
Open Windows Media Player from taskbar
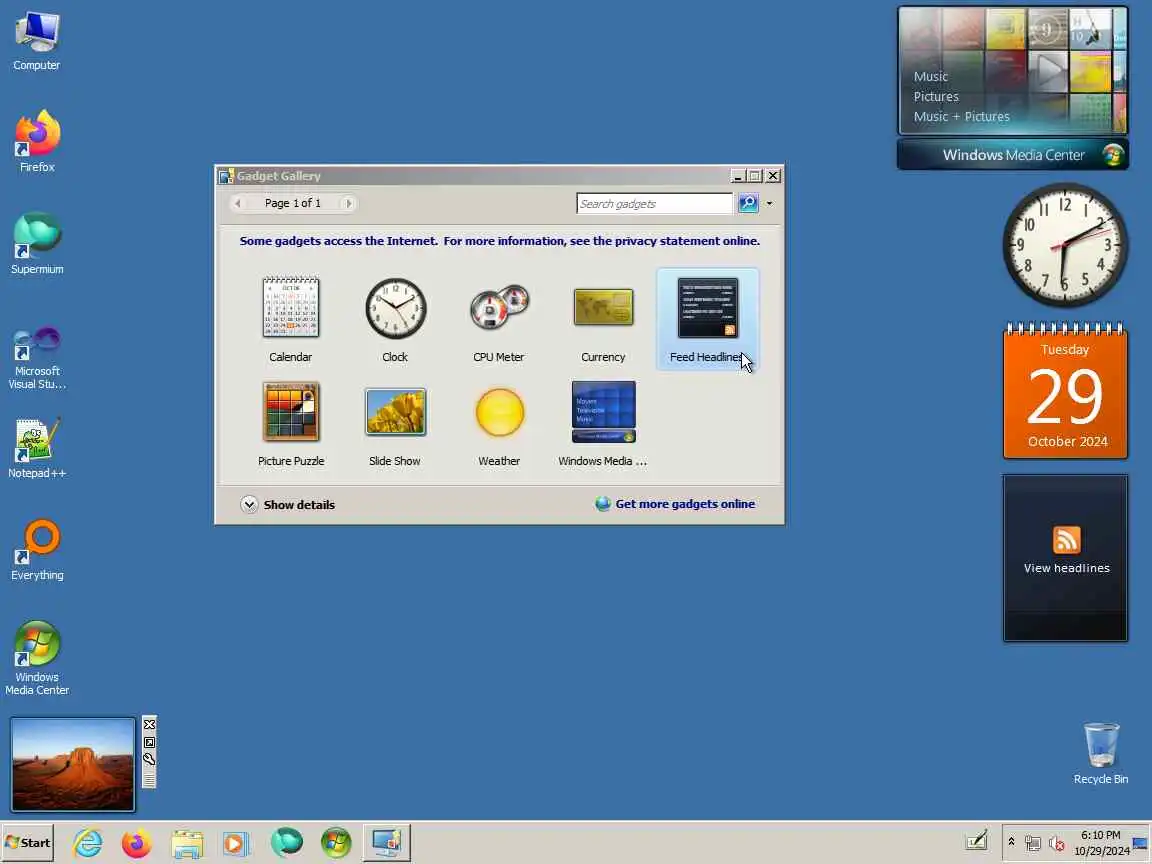pos(236,843)
